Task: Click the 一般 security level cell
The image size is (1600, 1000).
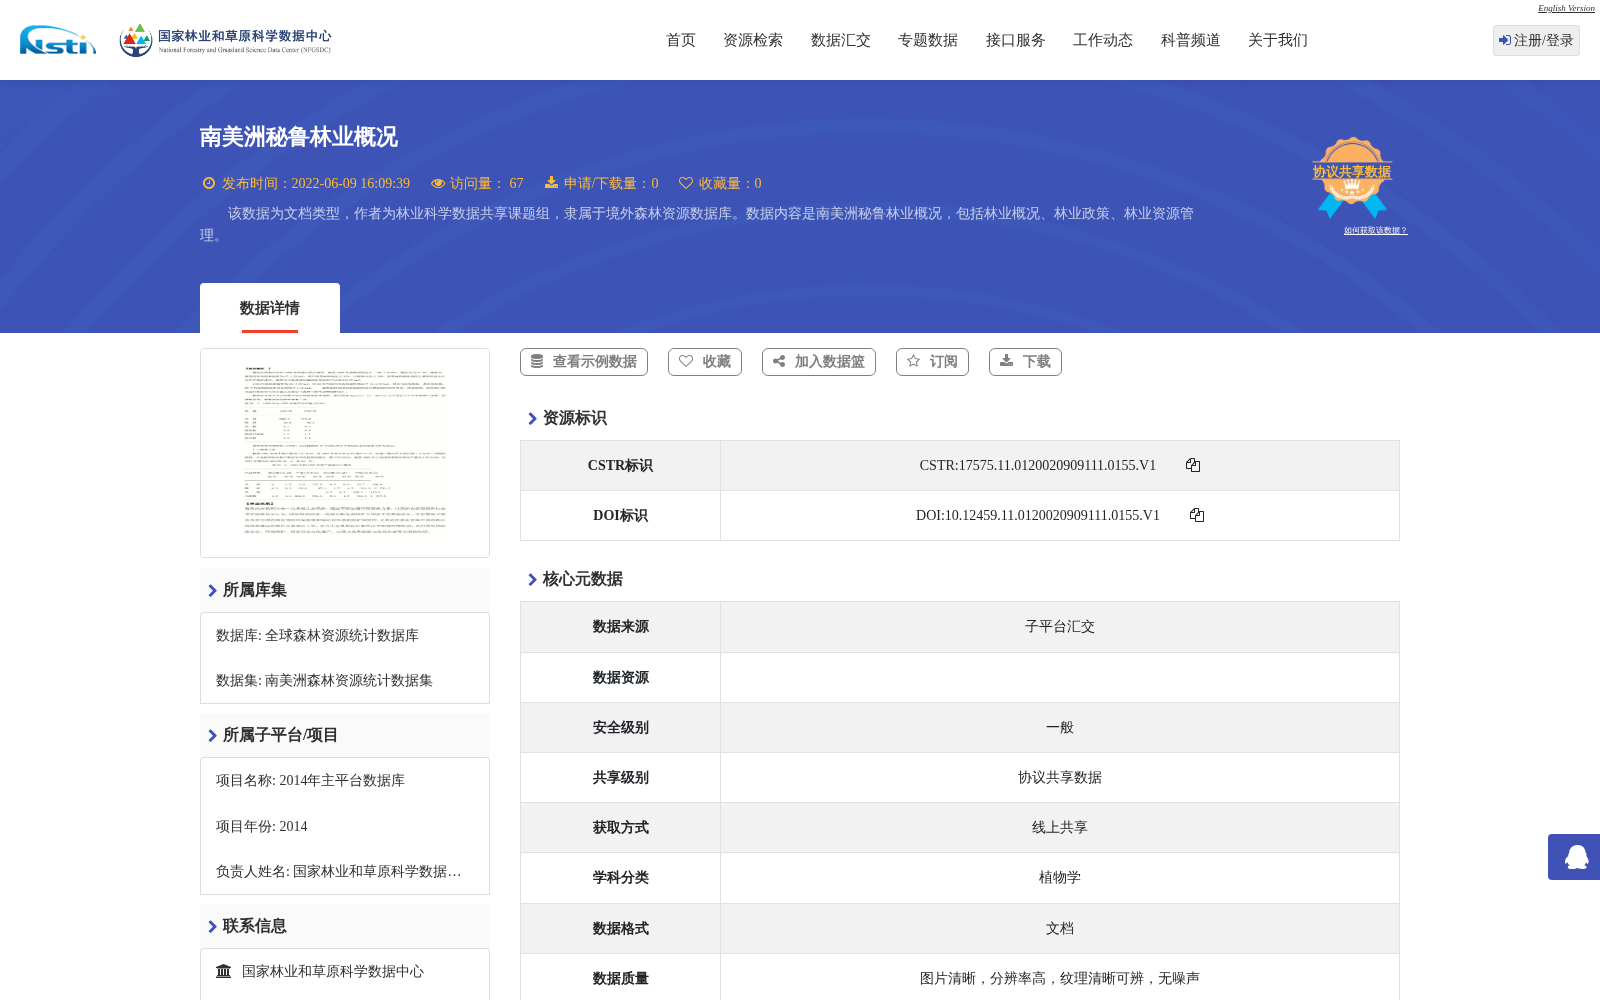Action: click(x=1060, y=727)
